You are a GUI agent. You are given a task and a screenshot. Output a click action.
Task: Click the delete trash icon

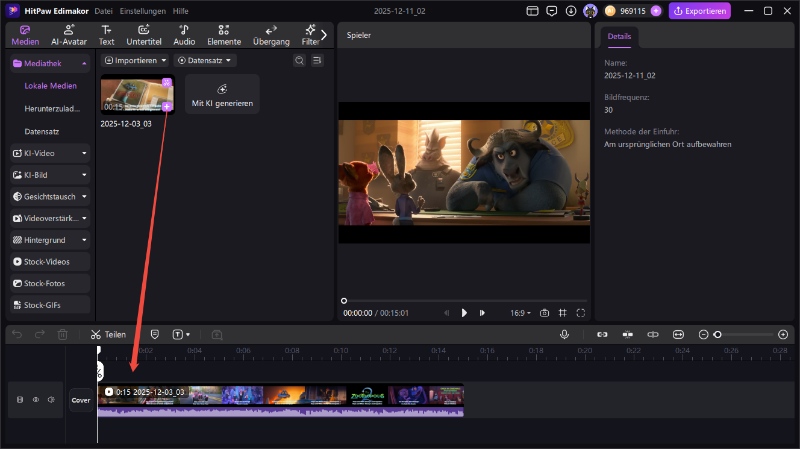point(62,334)
